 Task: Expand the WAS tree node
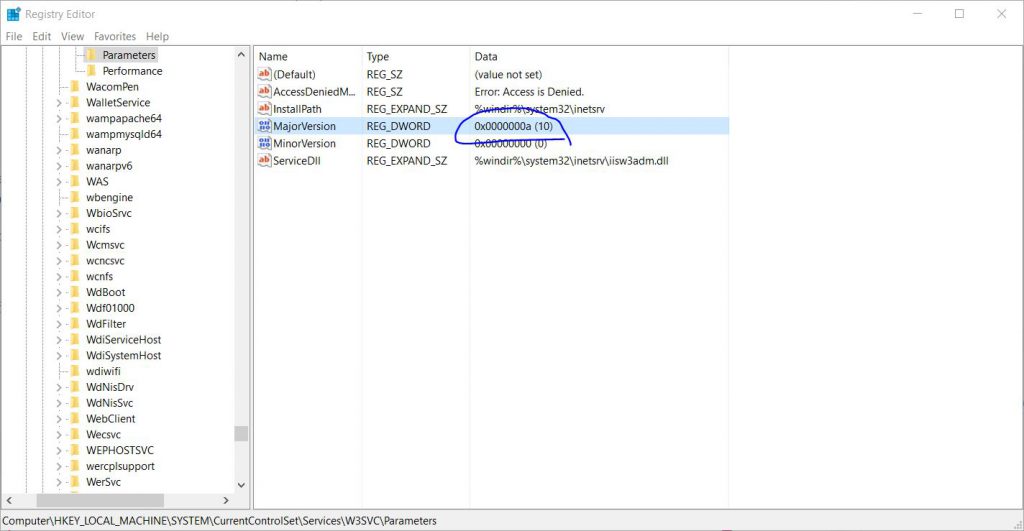pos(58,182)
